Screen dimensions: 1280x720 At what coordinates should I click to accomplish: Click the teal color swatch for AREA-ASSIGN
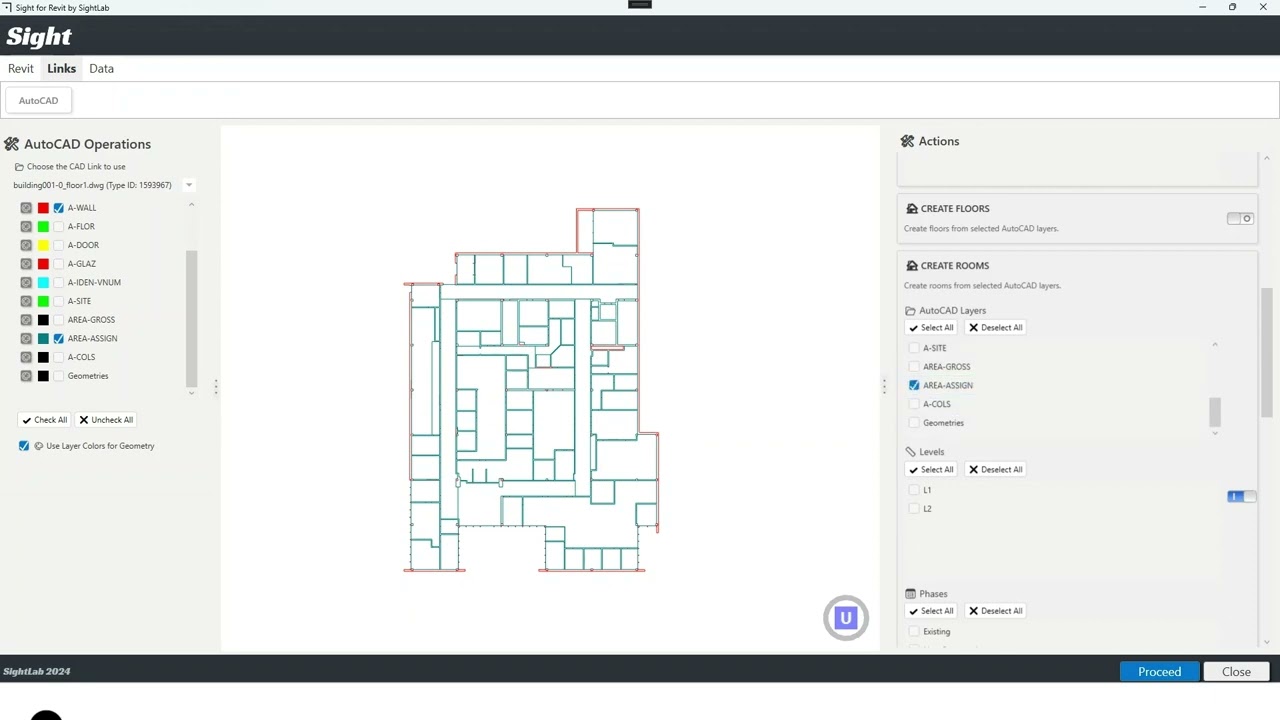point(43,339)
